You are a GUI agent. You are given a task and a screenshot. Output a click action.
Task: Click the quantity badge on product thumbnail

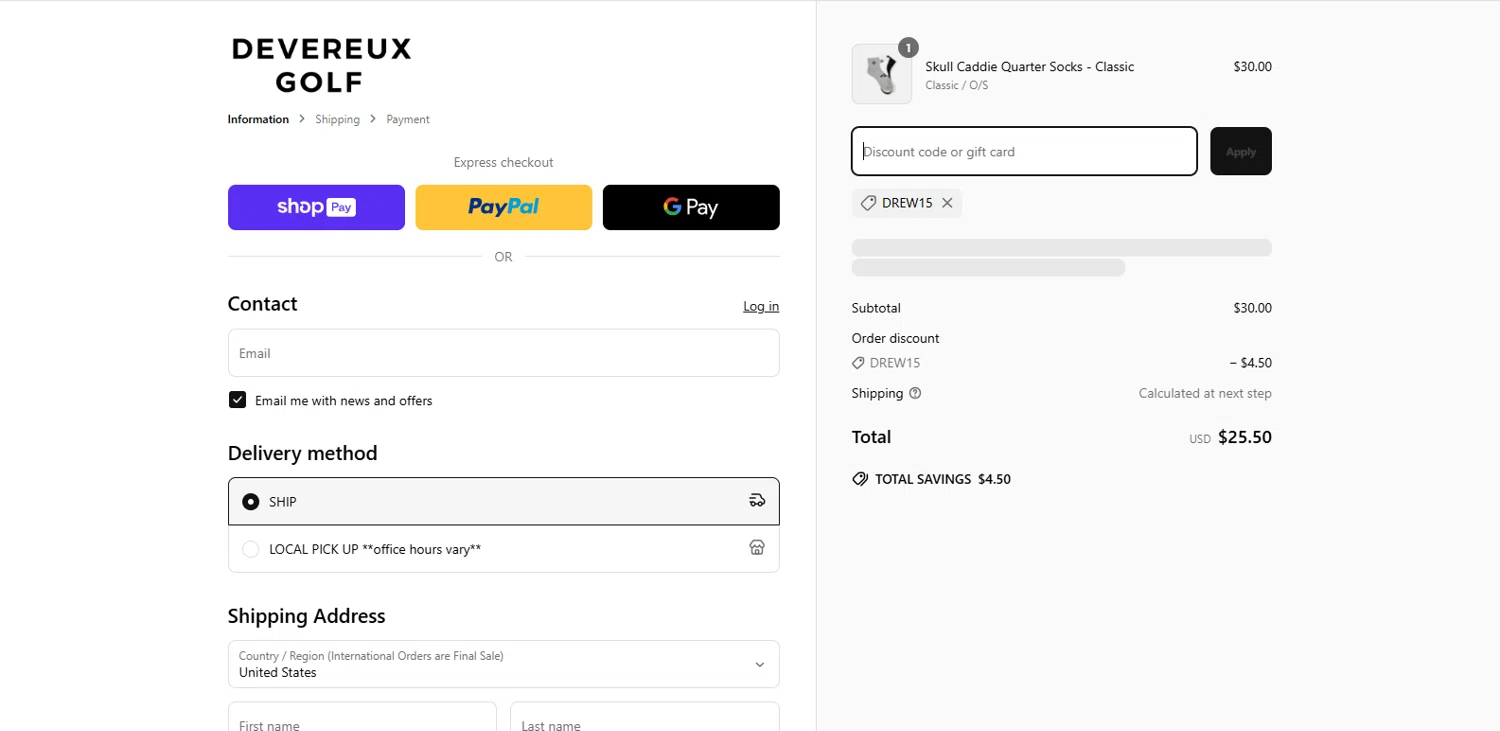tap(908, 47)
